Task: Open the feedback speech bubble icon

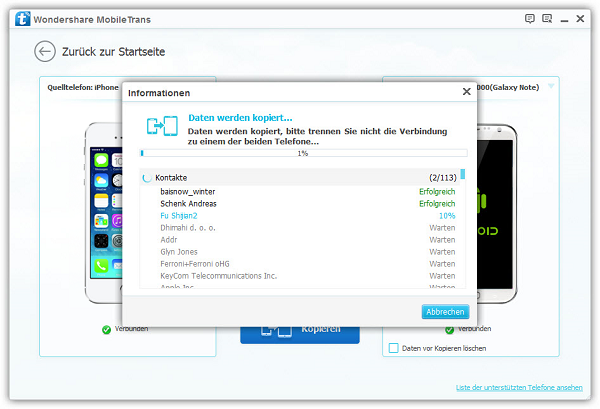Action: click(x=530, y=18)
